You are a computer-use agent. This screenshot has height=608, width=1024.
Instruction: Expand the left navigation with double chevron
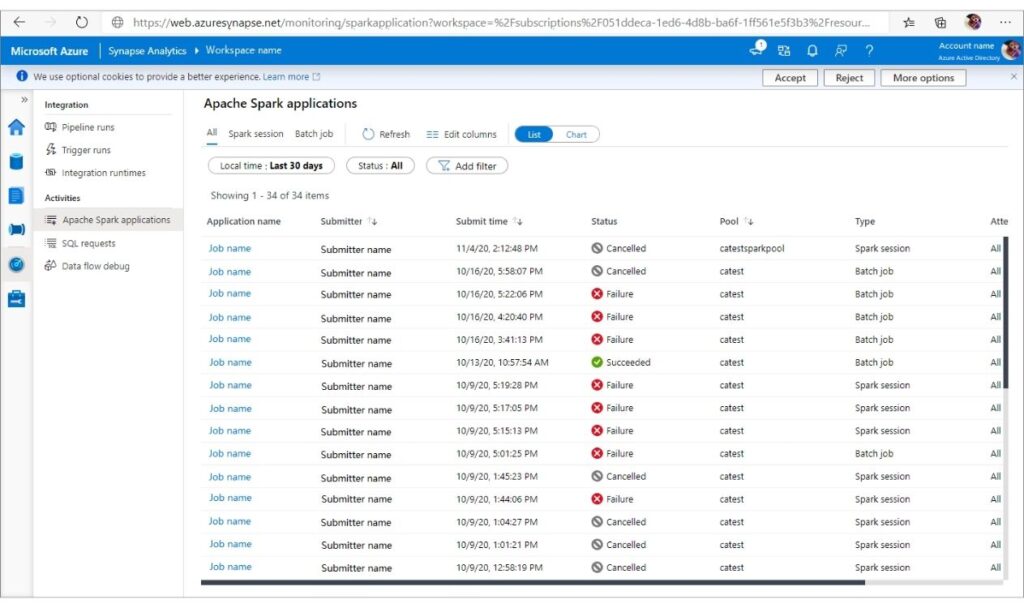pyautogui.click(x=24, y=100)
